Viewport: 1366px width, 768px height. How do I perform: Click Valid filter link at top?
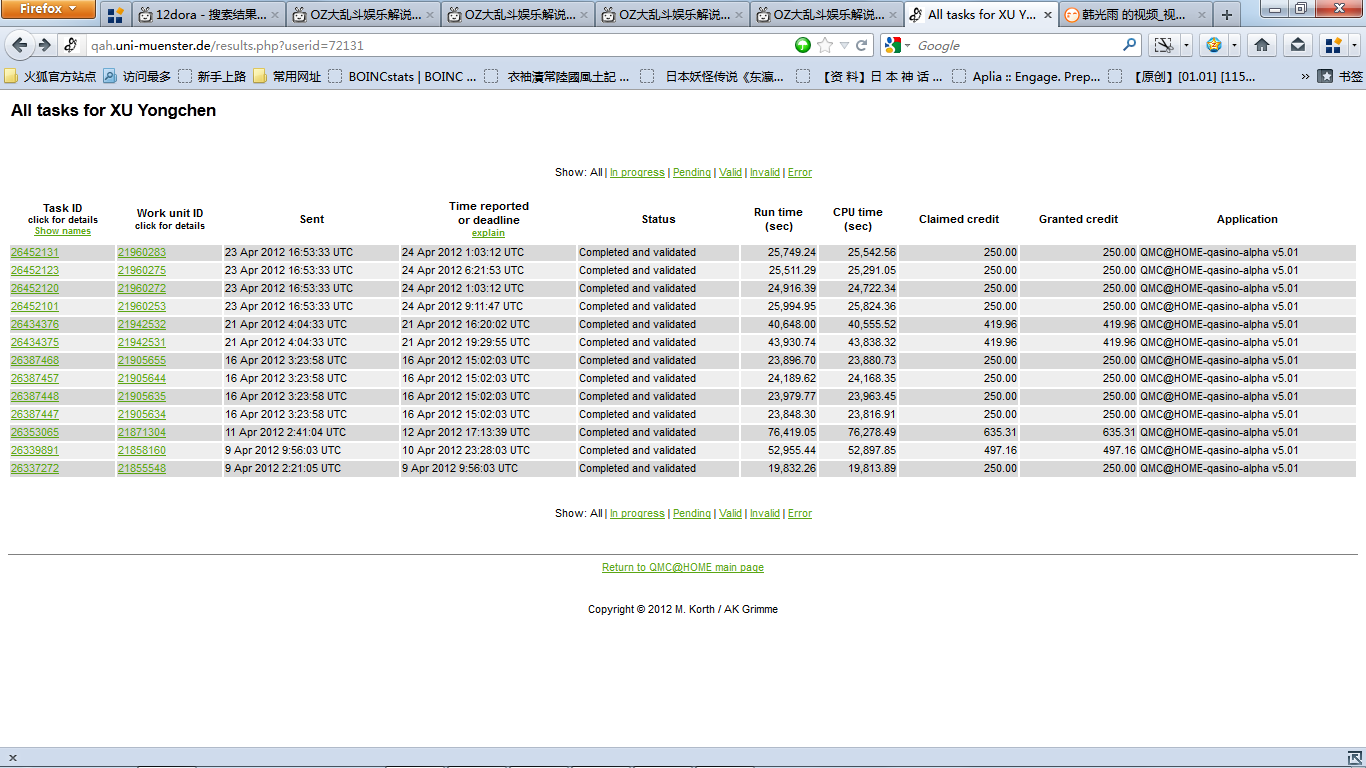(x=730, y=172)
